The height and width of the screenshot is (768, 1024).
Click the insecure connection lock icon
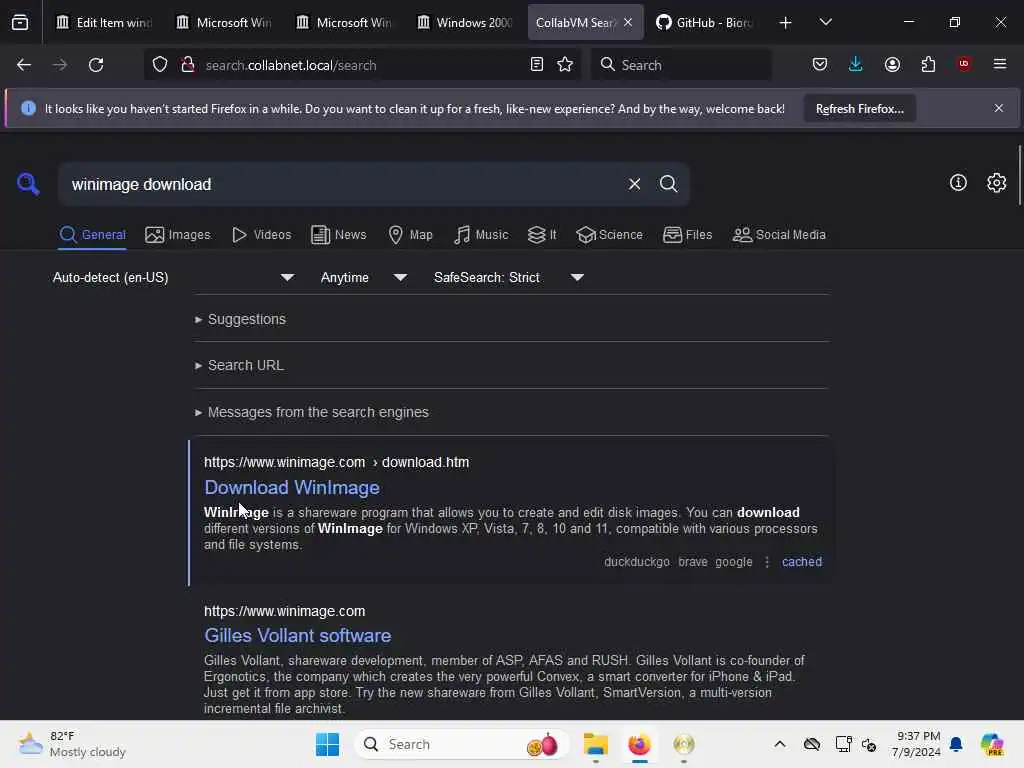(x=188, y=65)
